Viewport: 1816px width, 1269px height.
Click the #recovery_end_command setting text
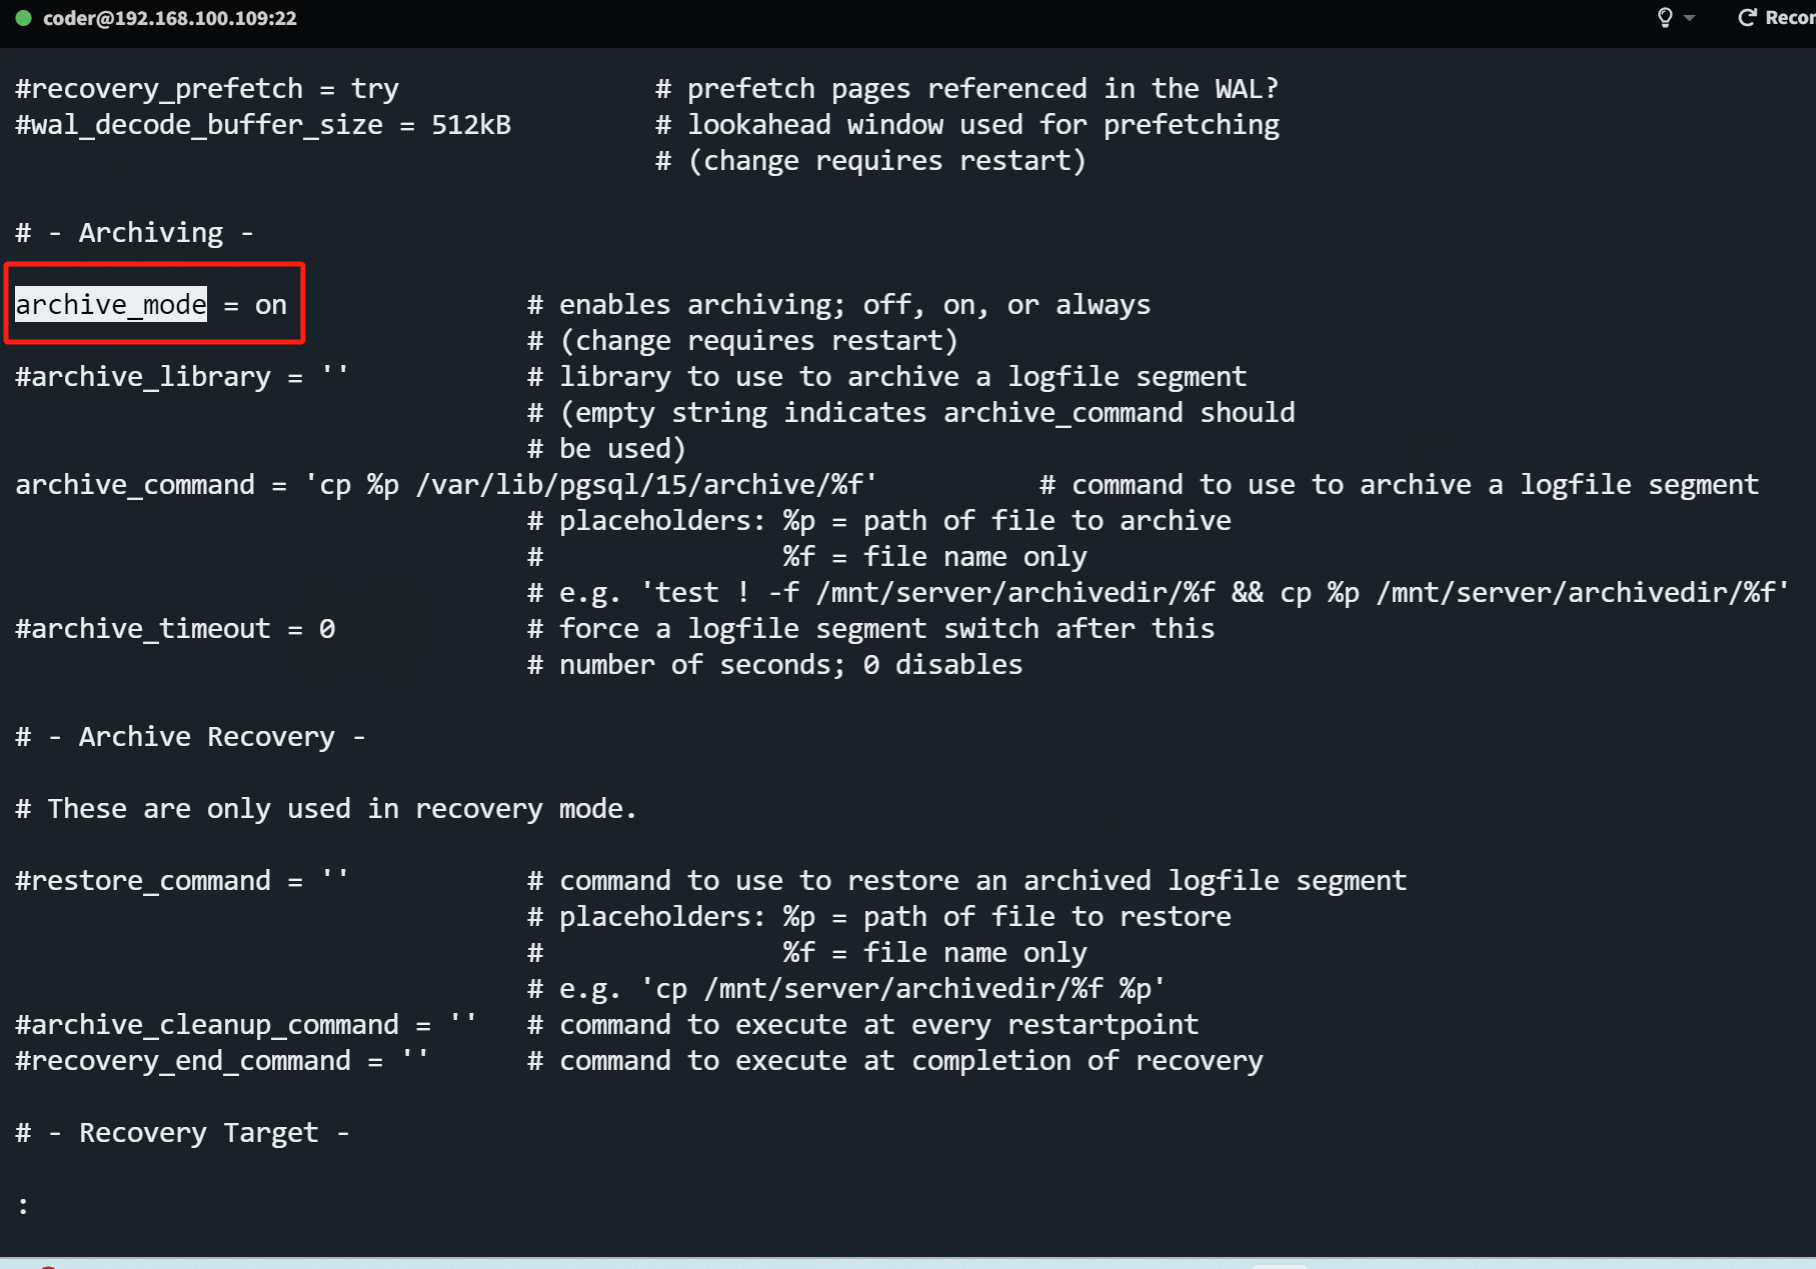[222, 1061]
